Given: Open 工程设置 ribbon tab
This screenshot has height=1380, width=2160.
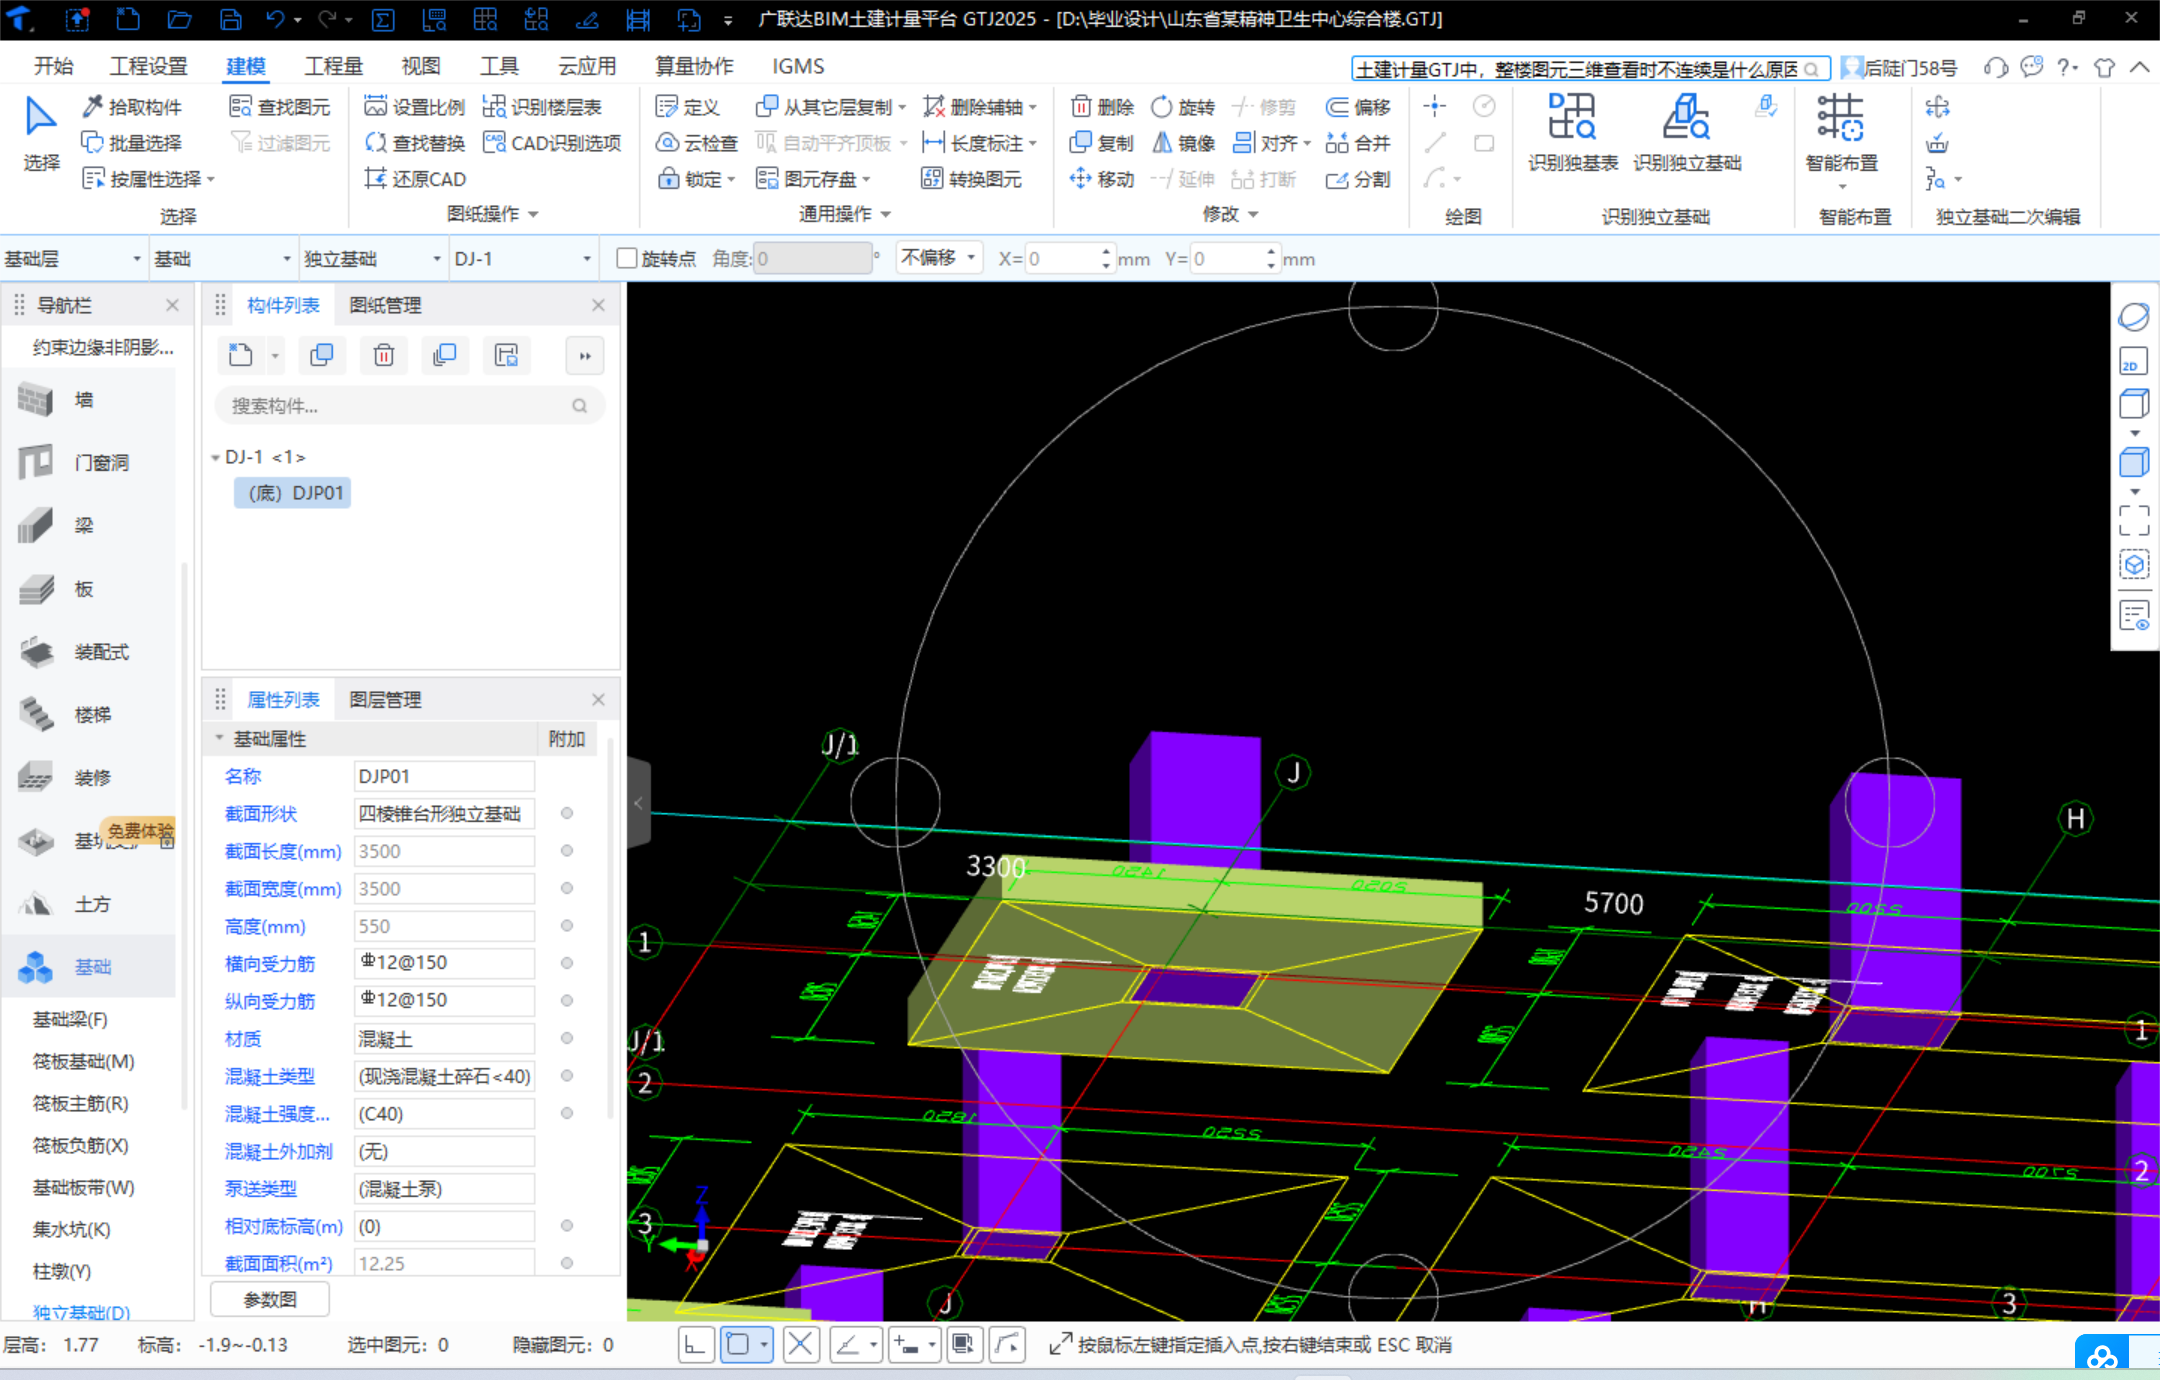Looking at the screenshot, I should (148, 66).
